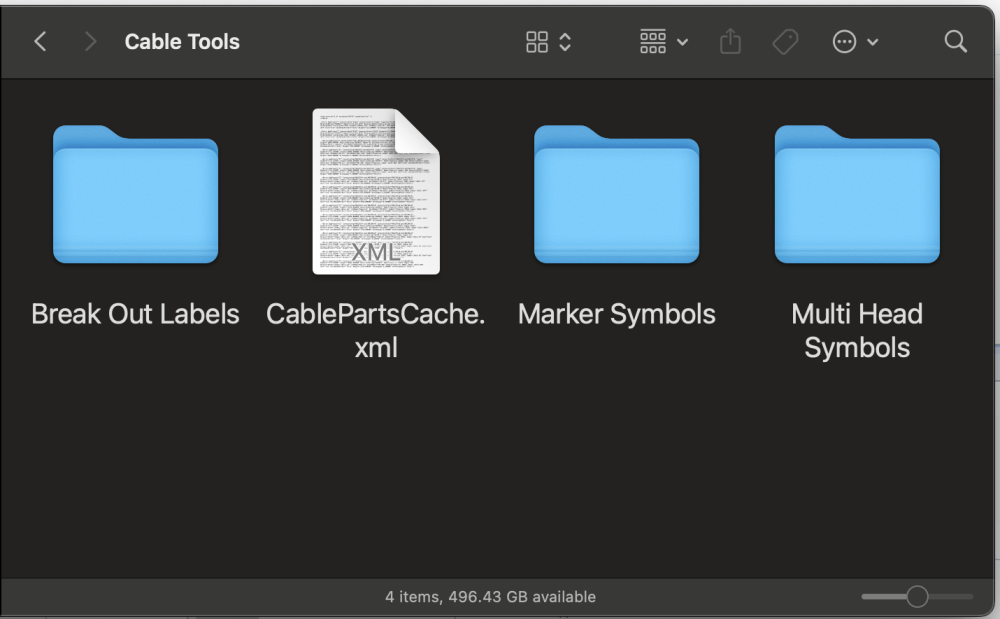This screenshot has width=1000, height=619.
Task: Expand the grouping options chevron
Action: 683,42
